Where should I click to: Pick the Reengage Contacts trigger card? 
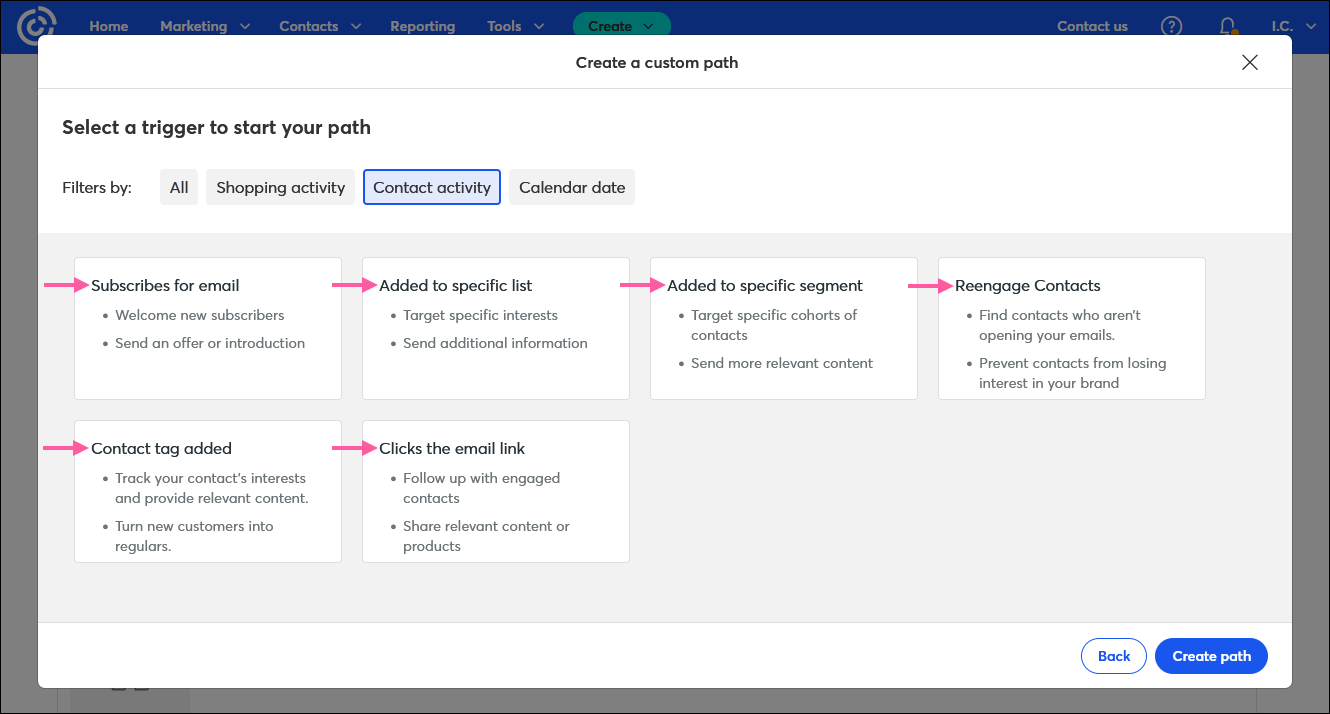pyautogui.click(x=1071, y=328)
